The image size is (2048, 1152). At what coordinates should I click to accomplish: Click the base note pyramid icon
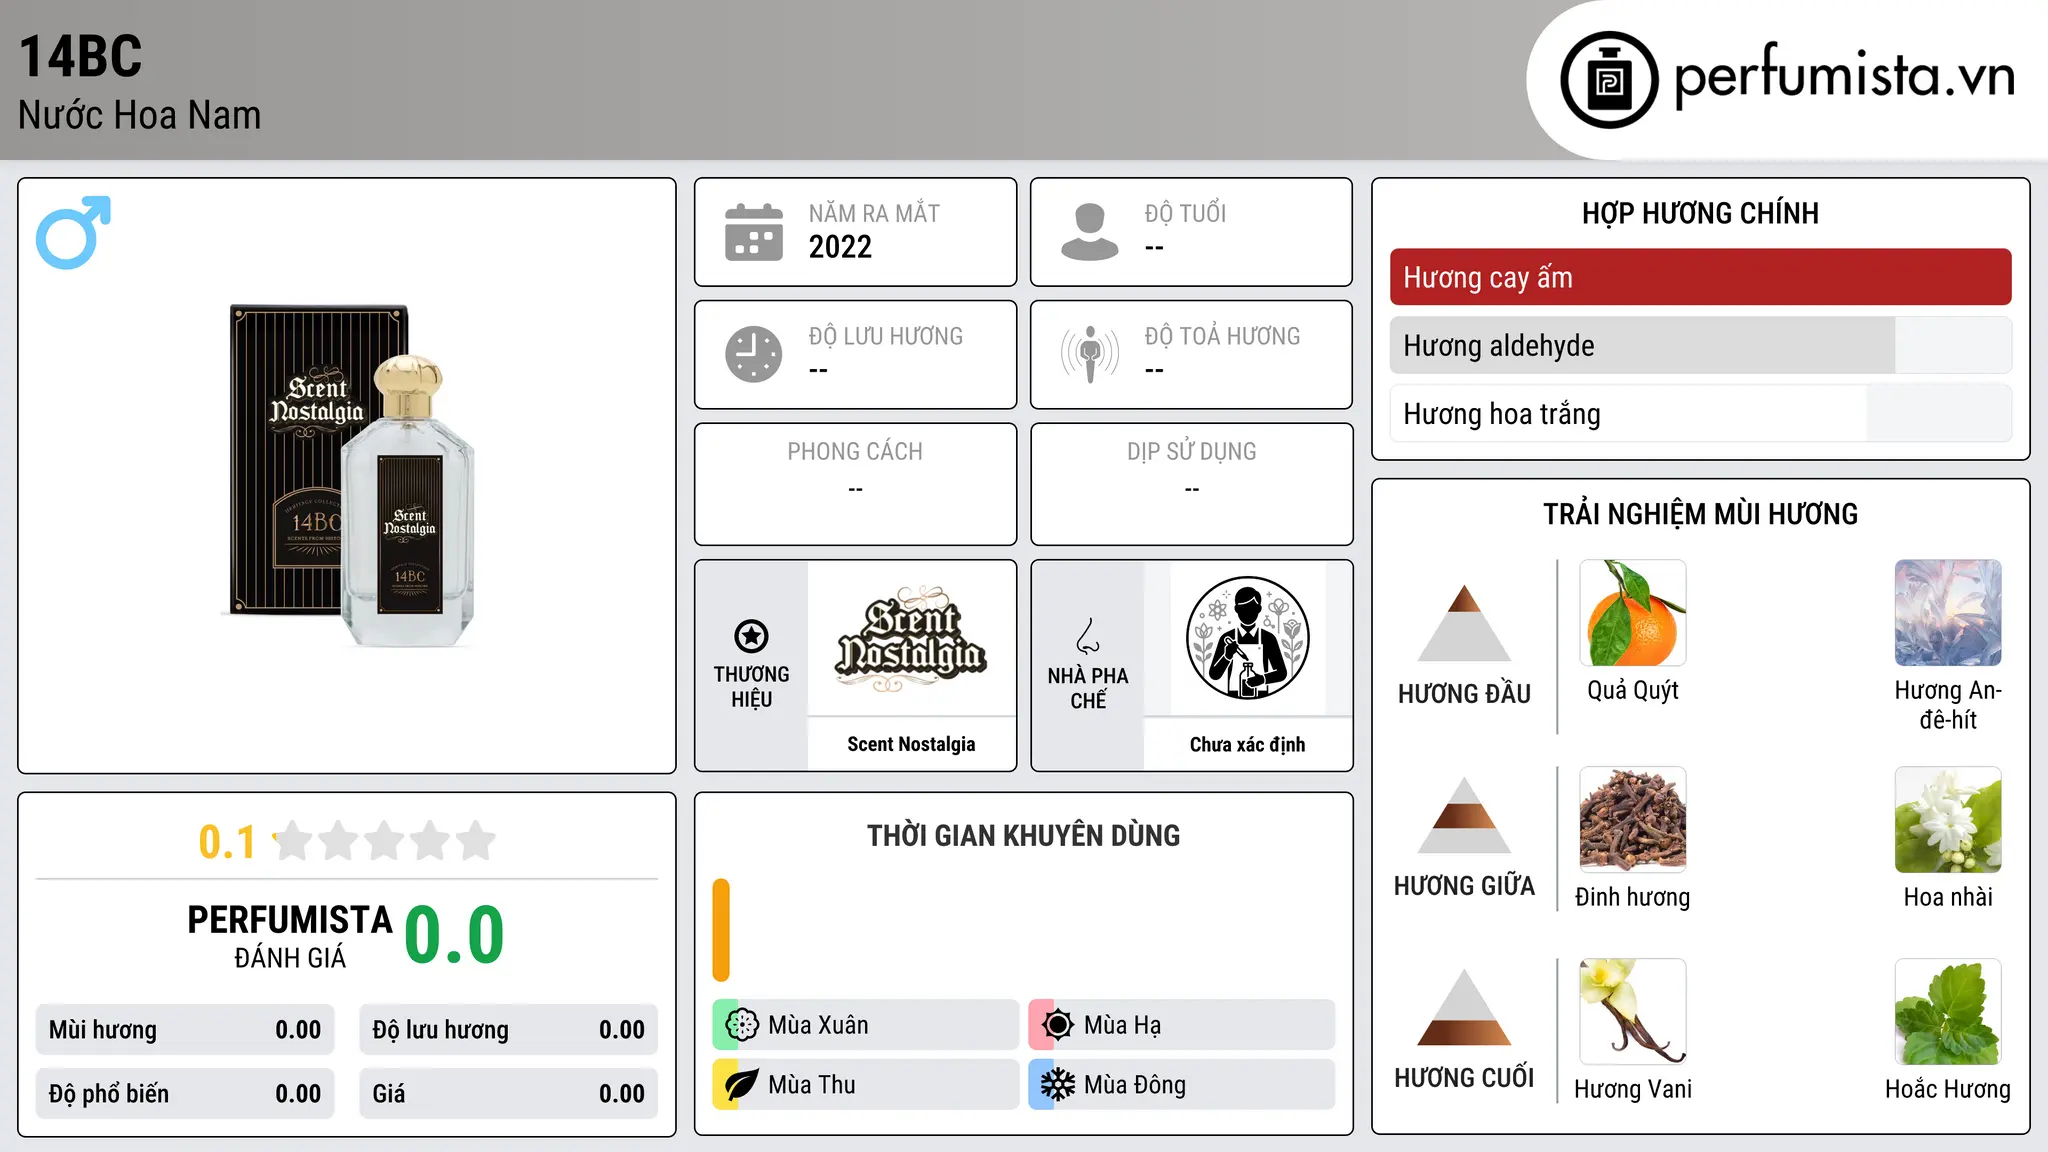(1464, 1007)
